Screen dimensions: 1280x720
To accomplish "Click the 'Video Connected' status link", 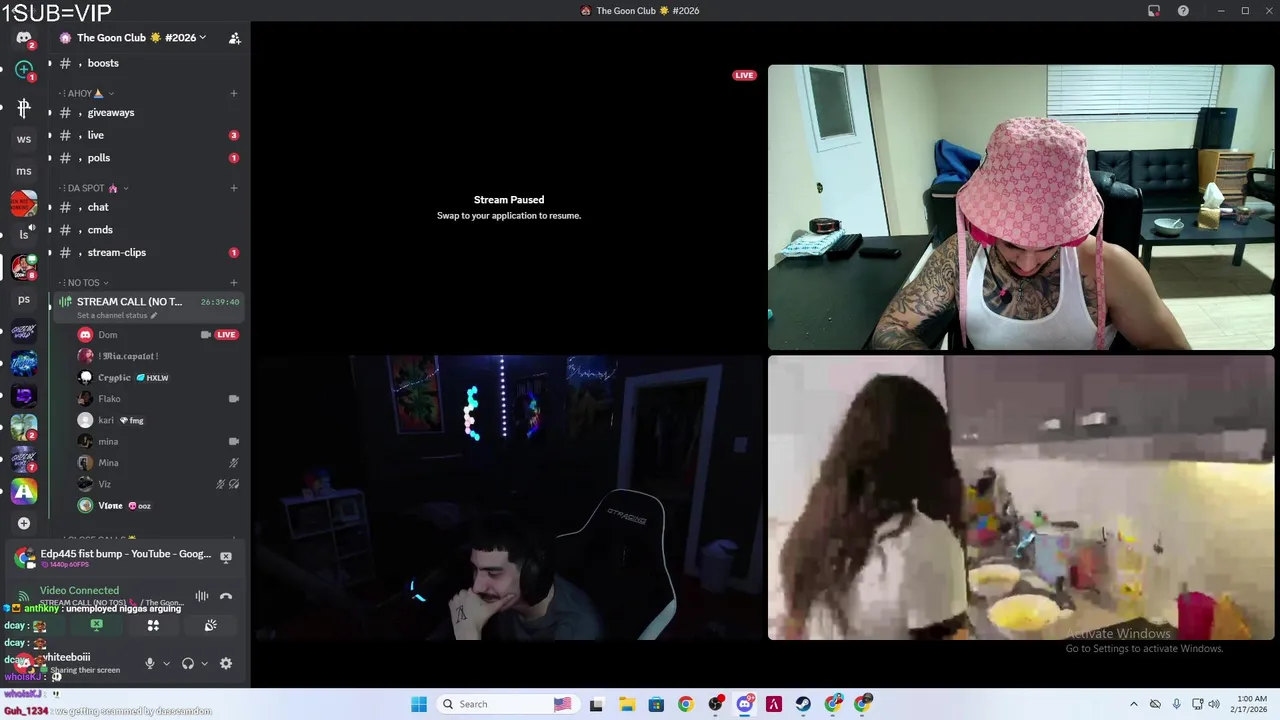I will click(79, 590).
